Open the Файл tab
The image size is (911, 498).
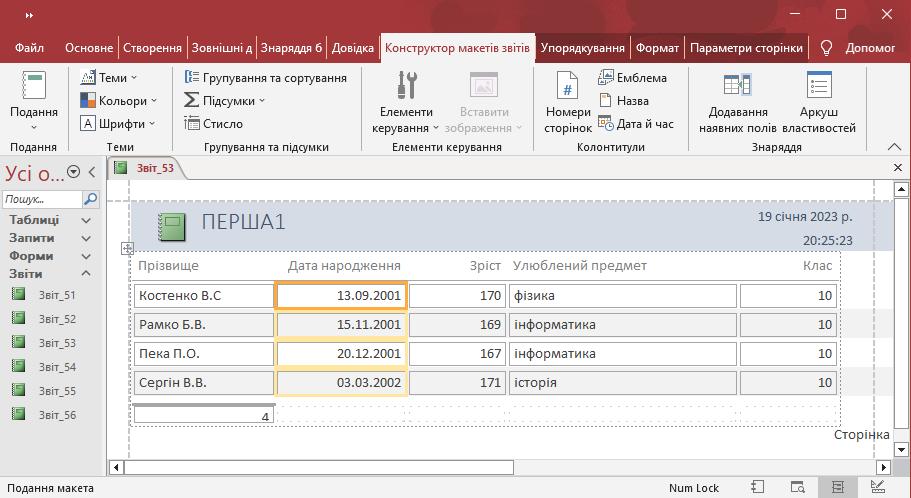tap(29, 48)
